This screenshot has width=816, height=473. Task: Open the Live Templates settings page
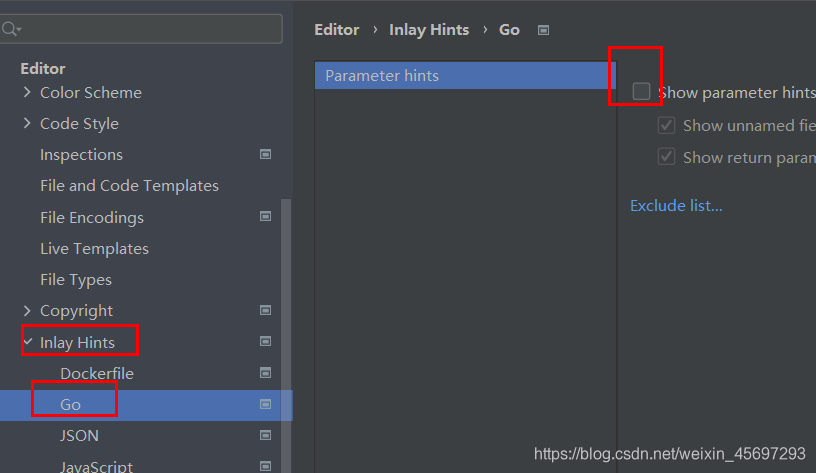point(94,249)
